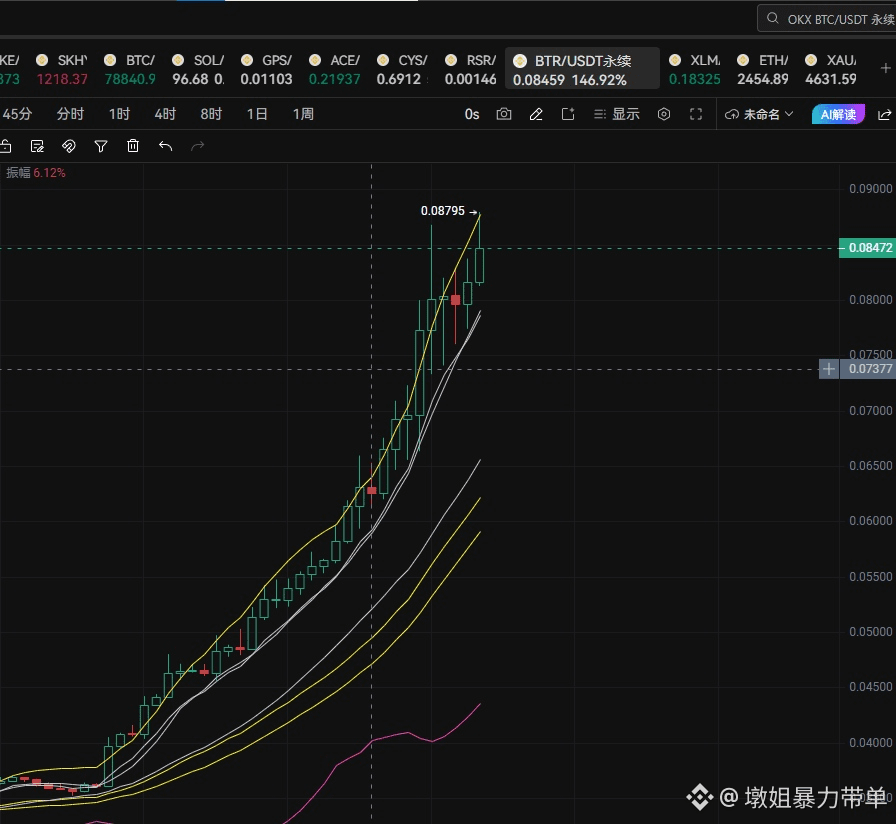Undo last action arrow
896x824 pixels.
165,146
